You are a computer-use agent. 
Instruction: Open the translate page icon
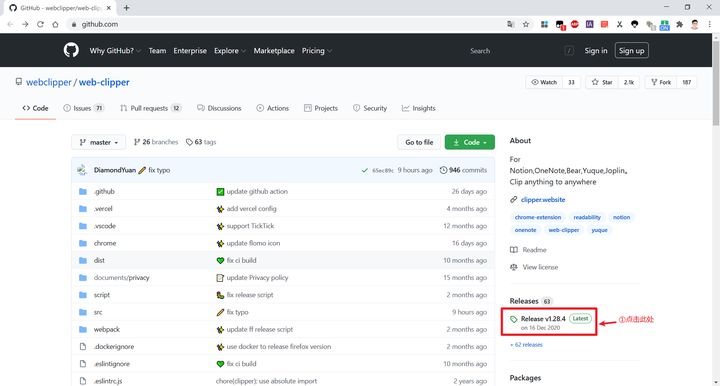[x=511, y=24]
